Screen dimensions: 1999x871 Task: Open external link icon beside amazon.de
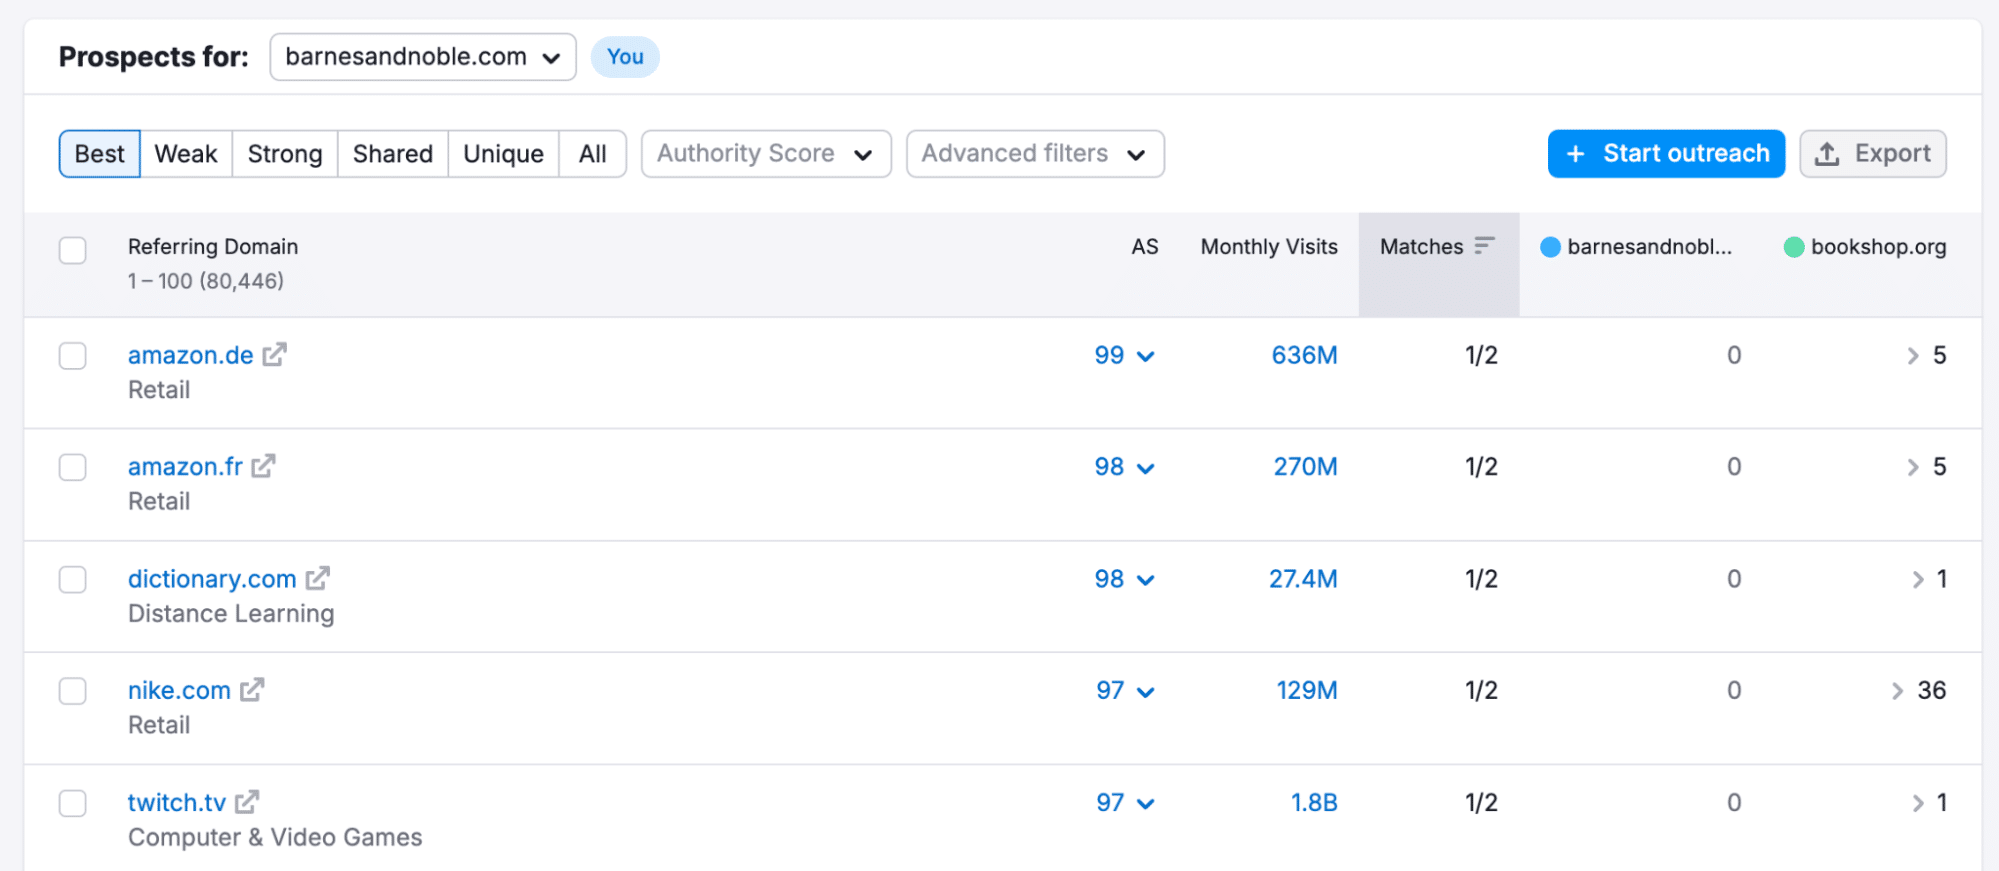(x=274, y=355)
